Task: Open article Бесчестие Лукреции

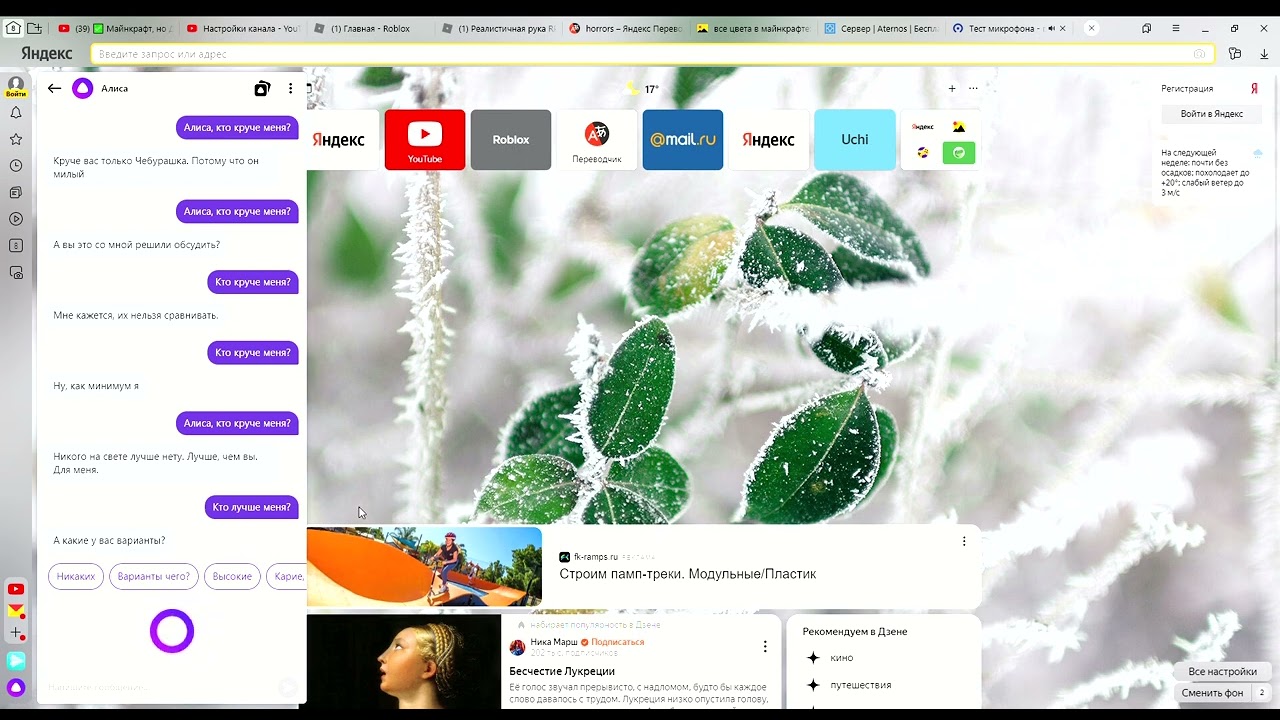Action: click(x=562, y=671)
